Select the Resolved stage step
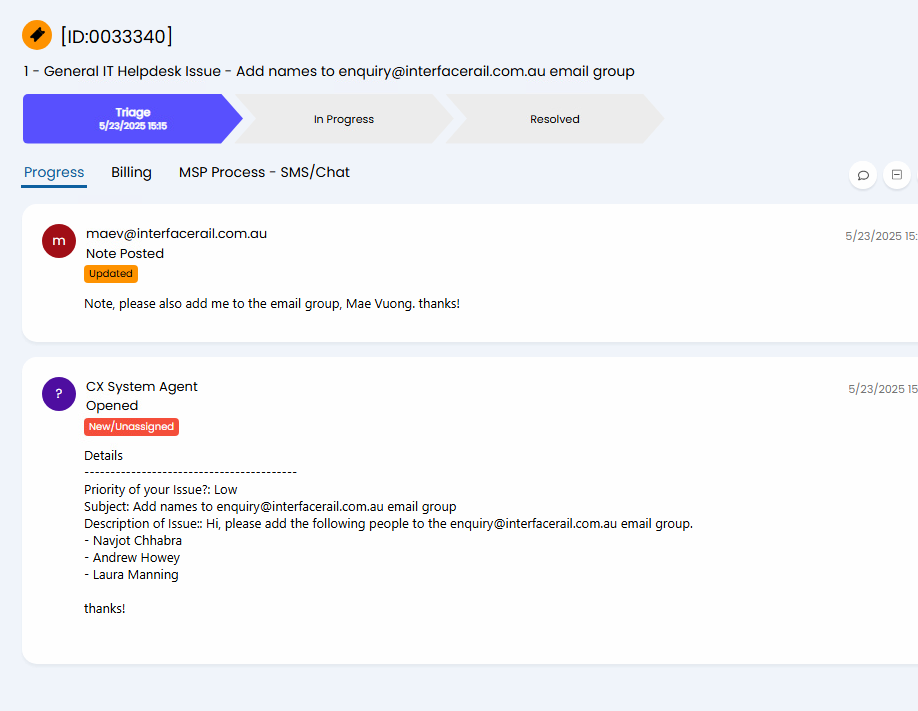Viewport: 918px width, 711px height. [554, 119]
